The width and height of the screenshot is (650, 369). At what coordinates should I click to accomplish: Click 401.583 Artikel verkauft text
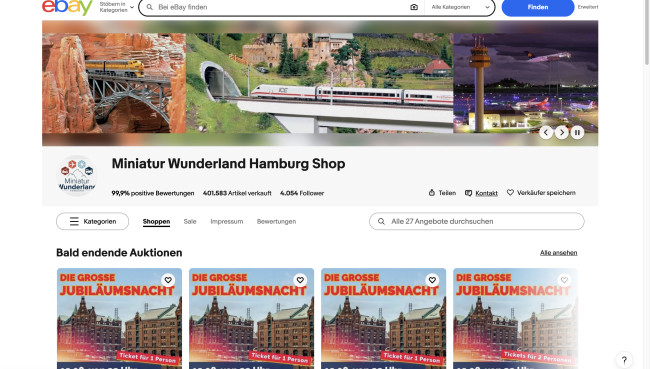237,193
